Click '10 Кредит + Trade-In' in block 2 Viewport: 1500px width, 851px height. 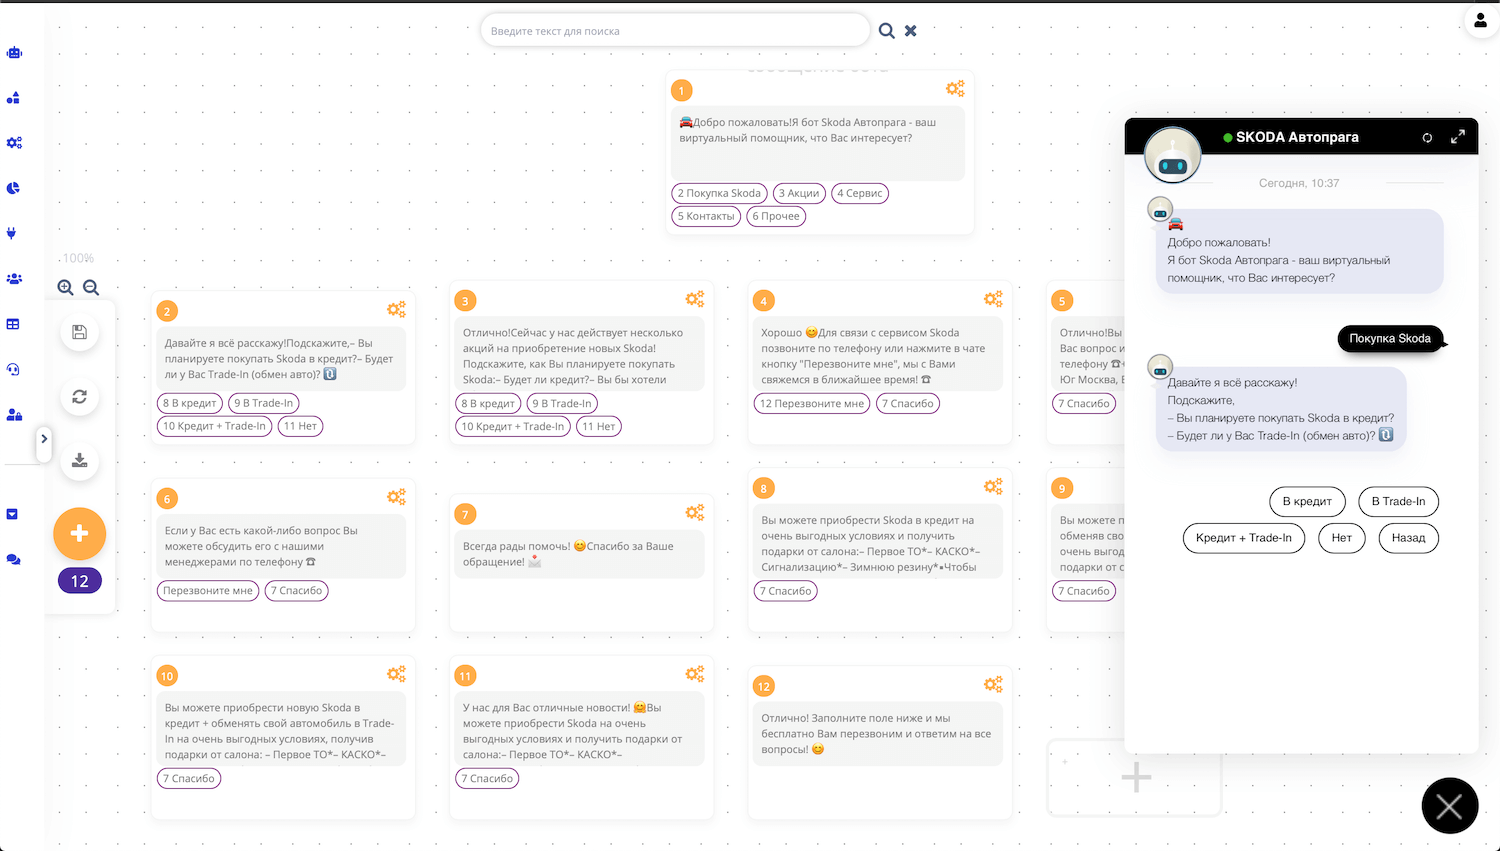(215, 426)
